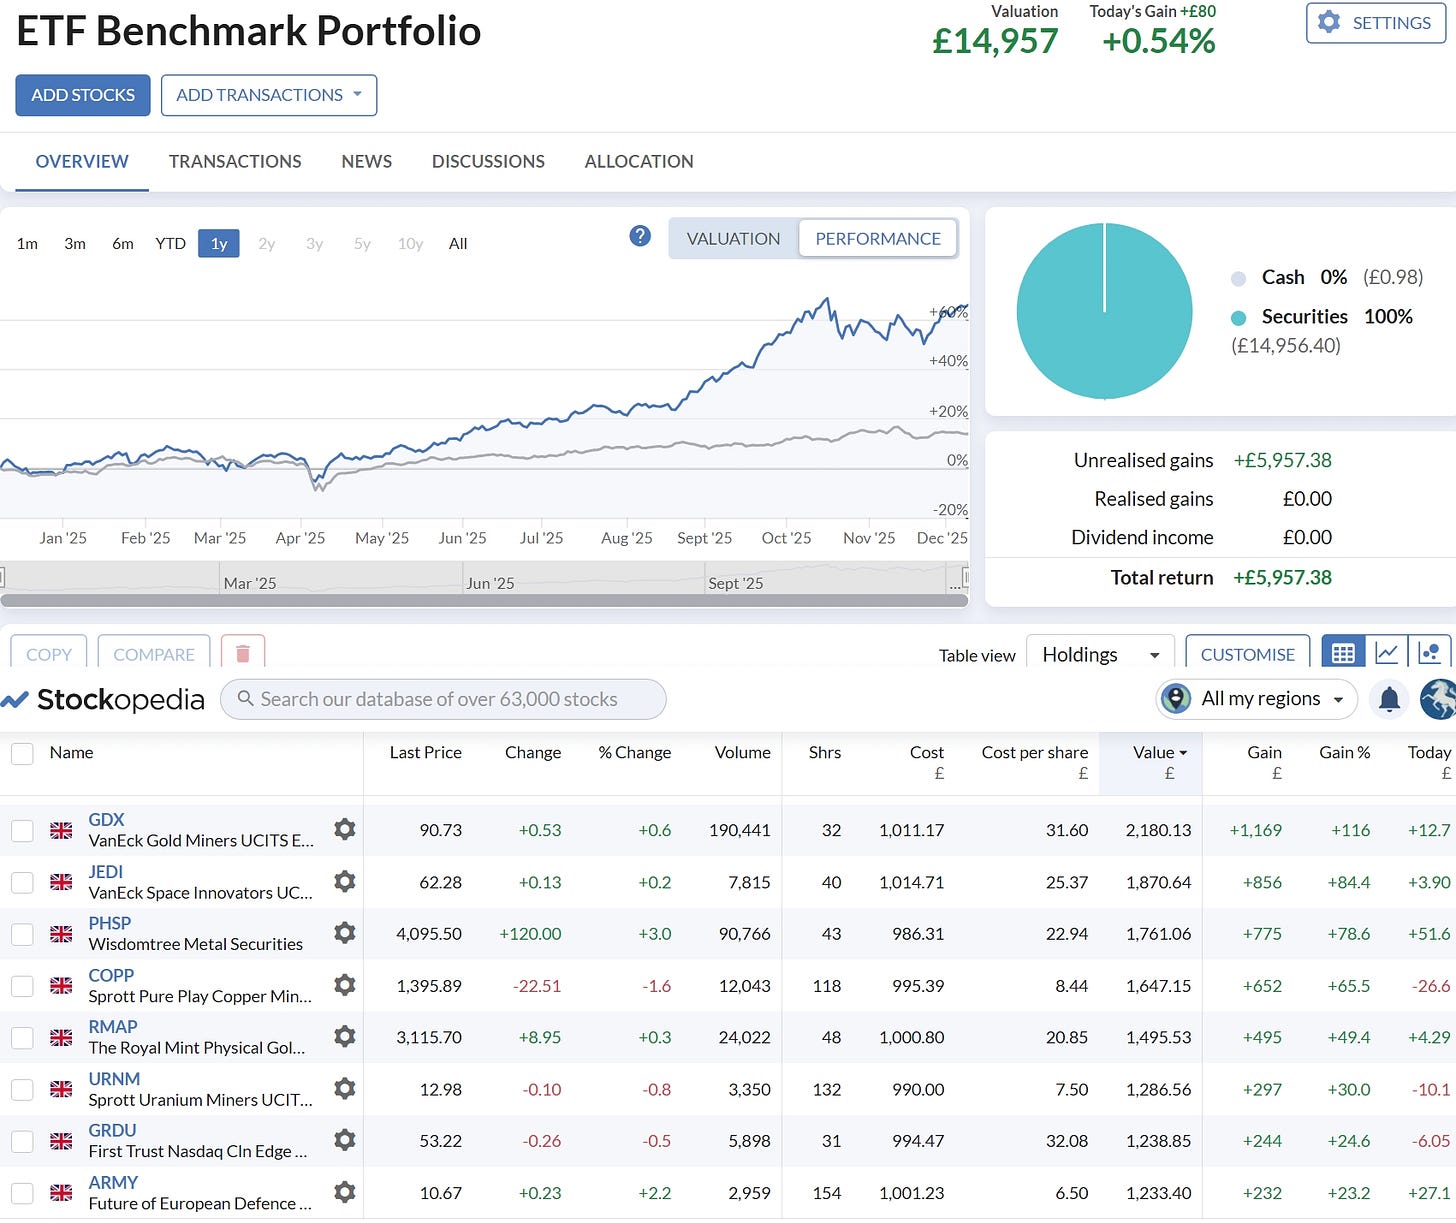Viewport: 1456px width, 1223px height.
Task: Open the user profile avatar
Action: [x=1438, y=699]
